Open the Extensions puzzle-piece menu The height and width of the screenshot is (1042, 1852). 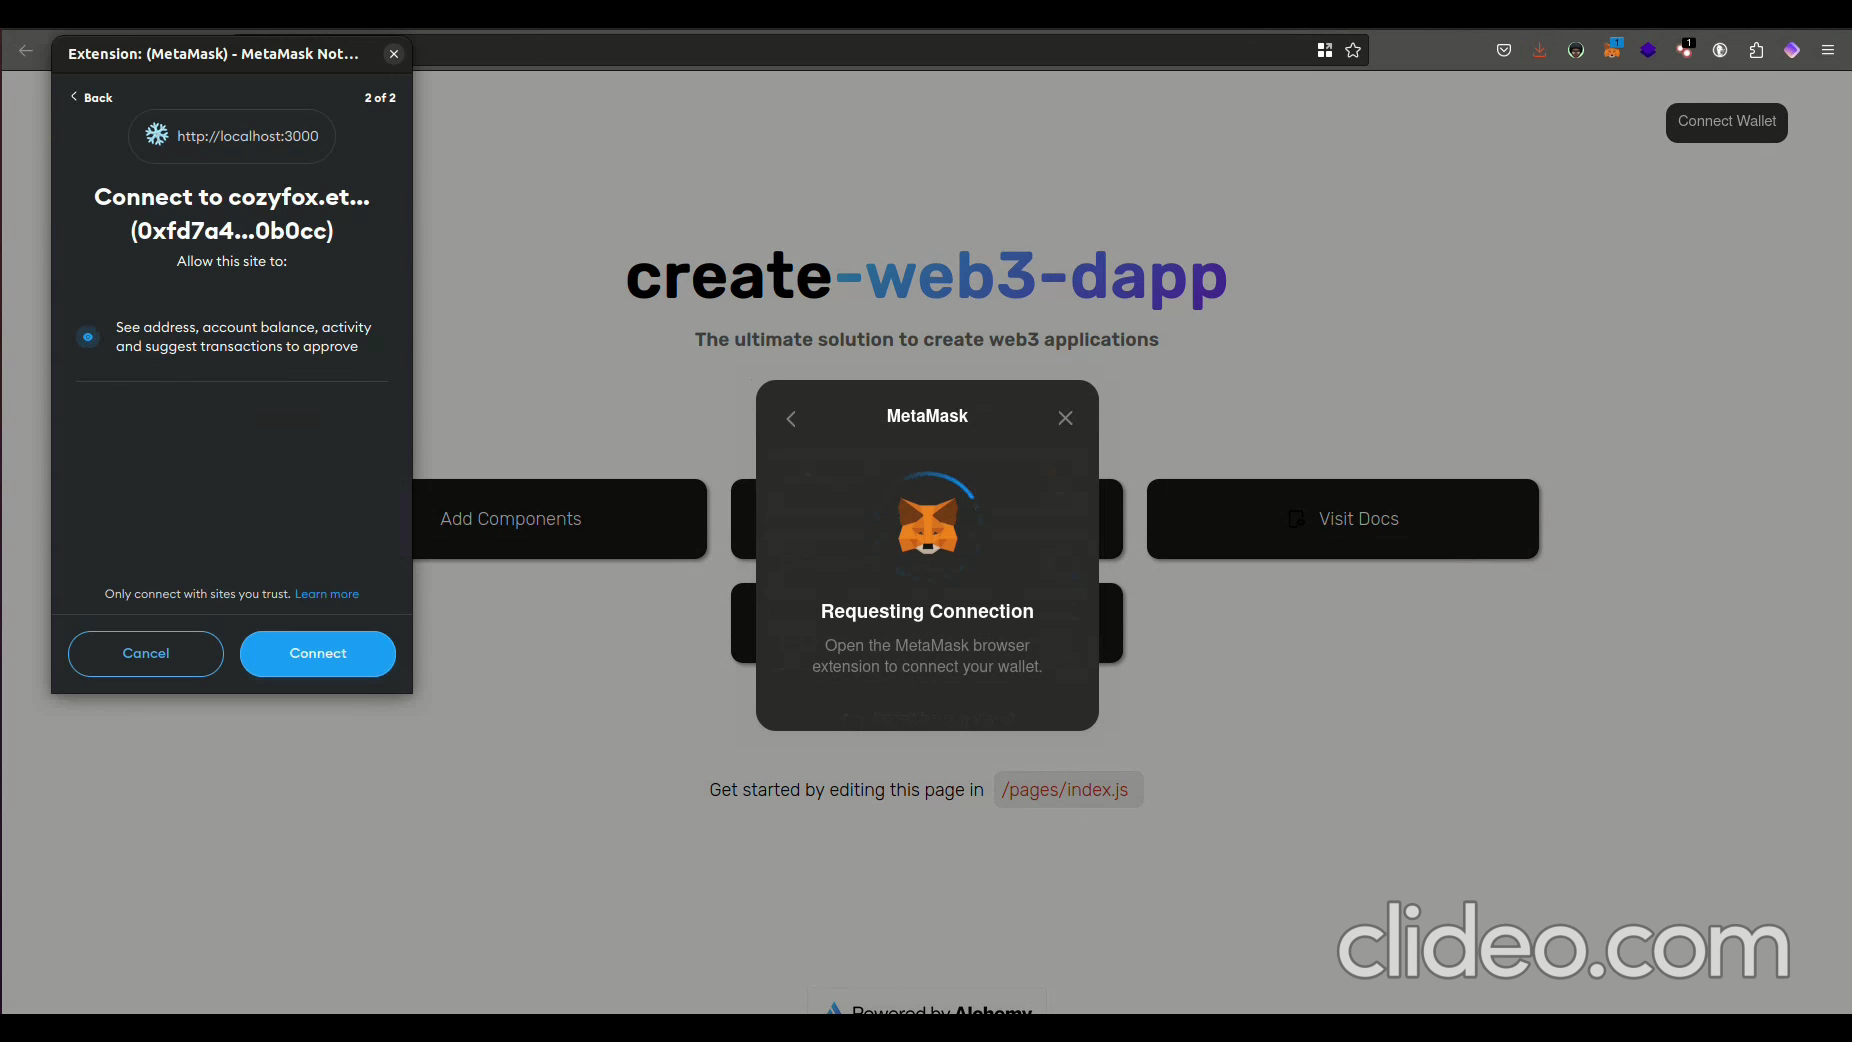coord(1756,50)
